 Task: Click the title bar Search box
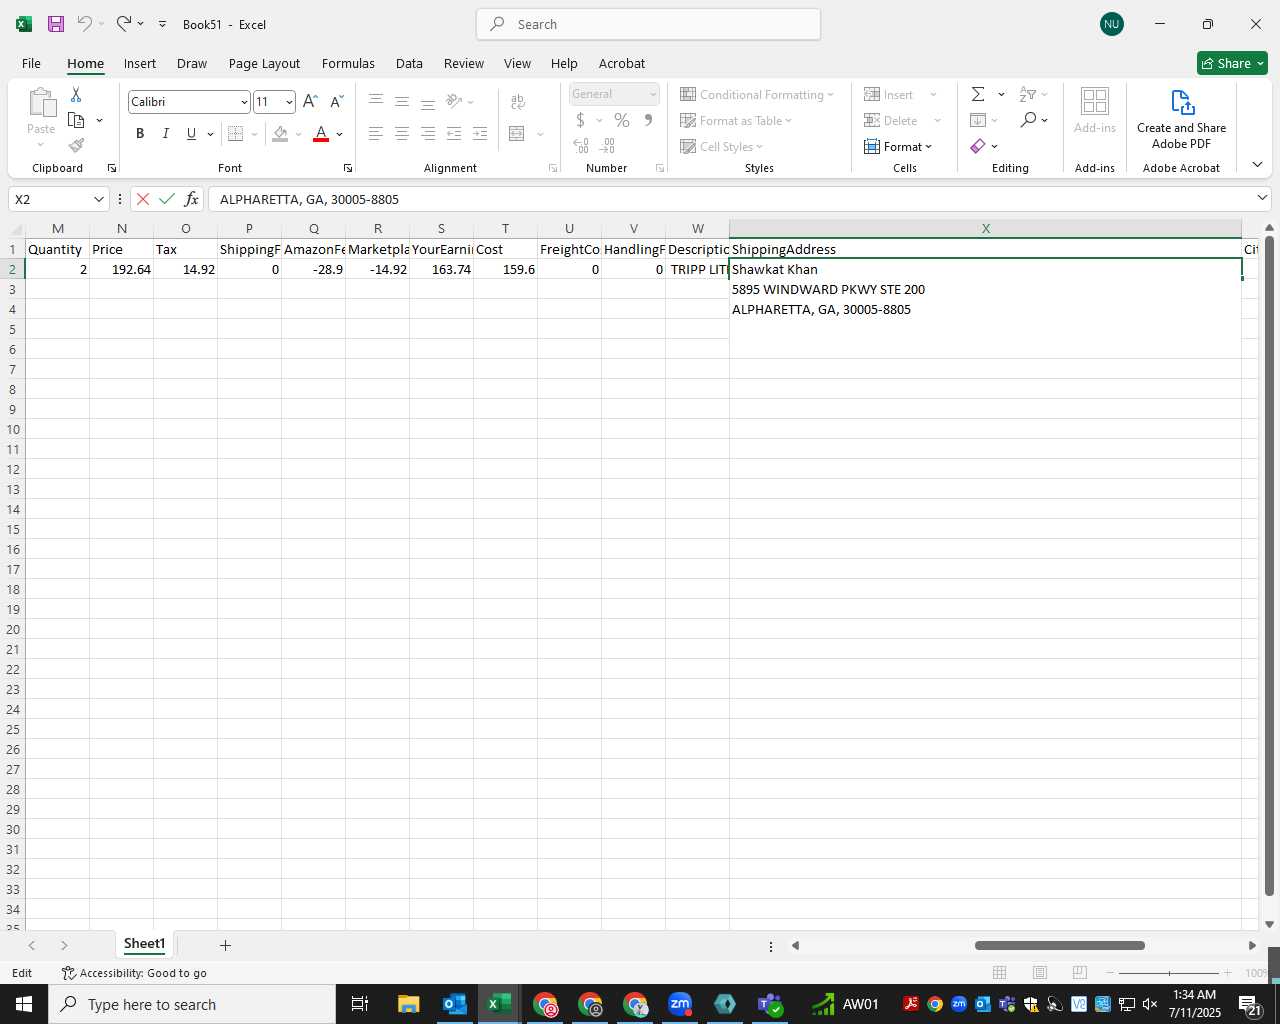pos(648,24)
